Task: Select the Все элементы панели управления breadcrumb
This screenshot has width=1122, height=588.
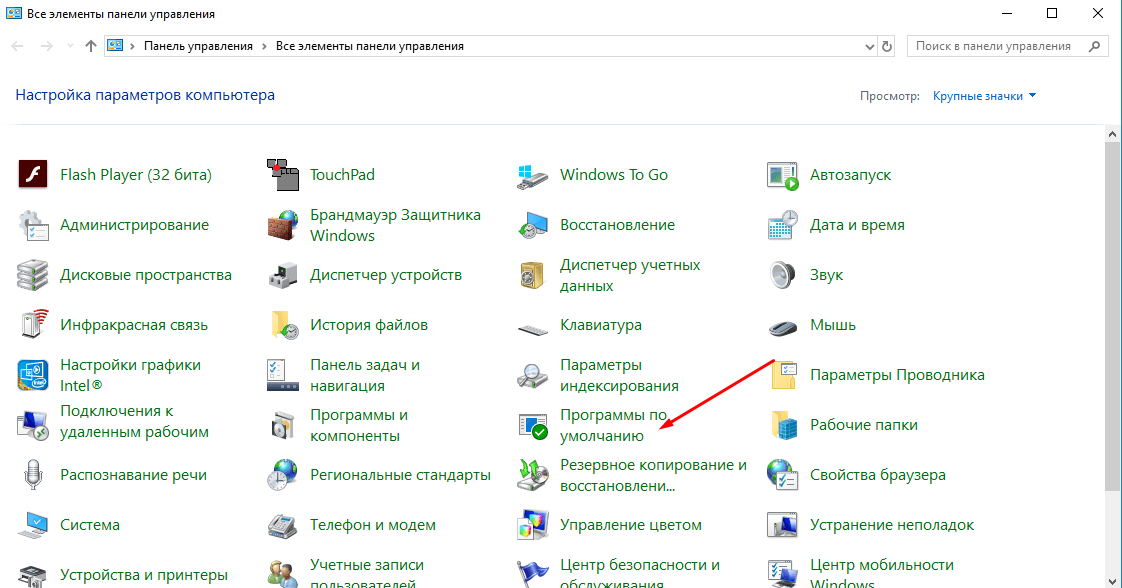Action: click(x=369, y=46)
